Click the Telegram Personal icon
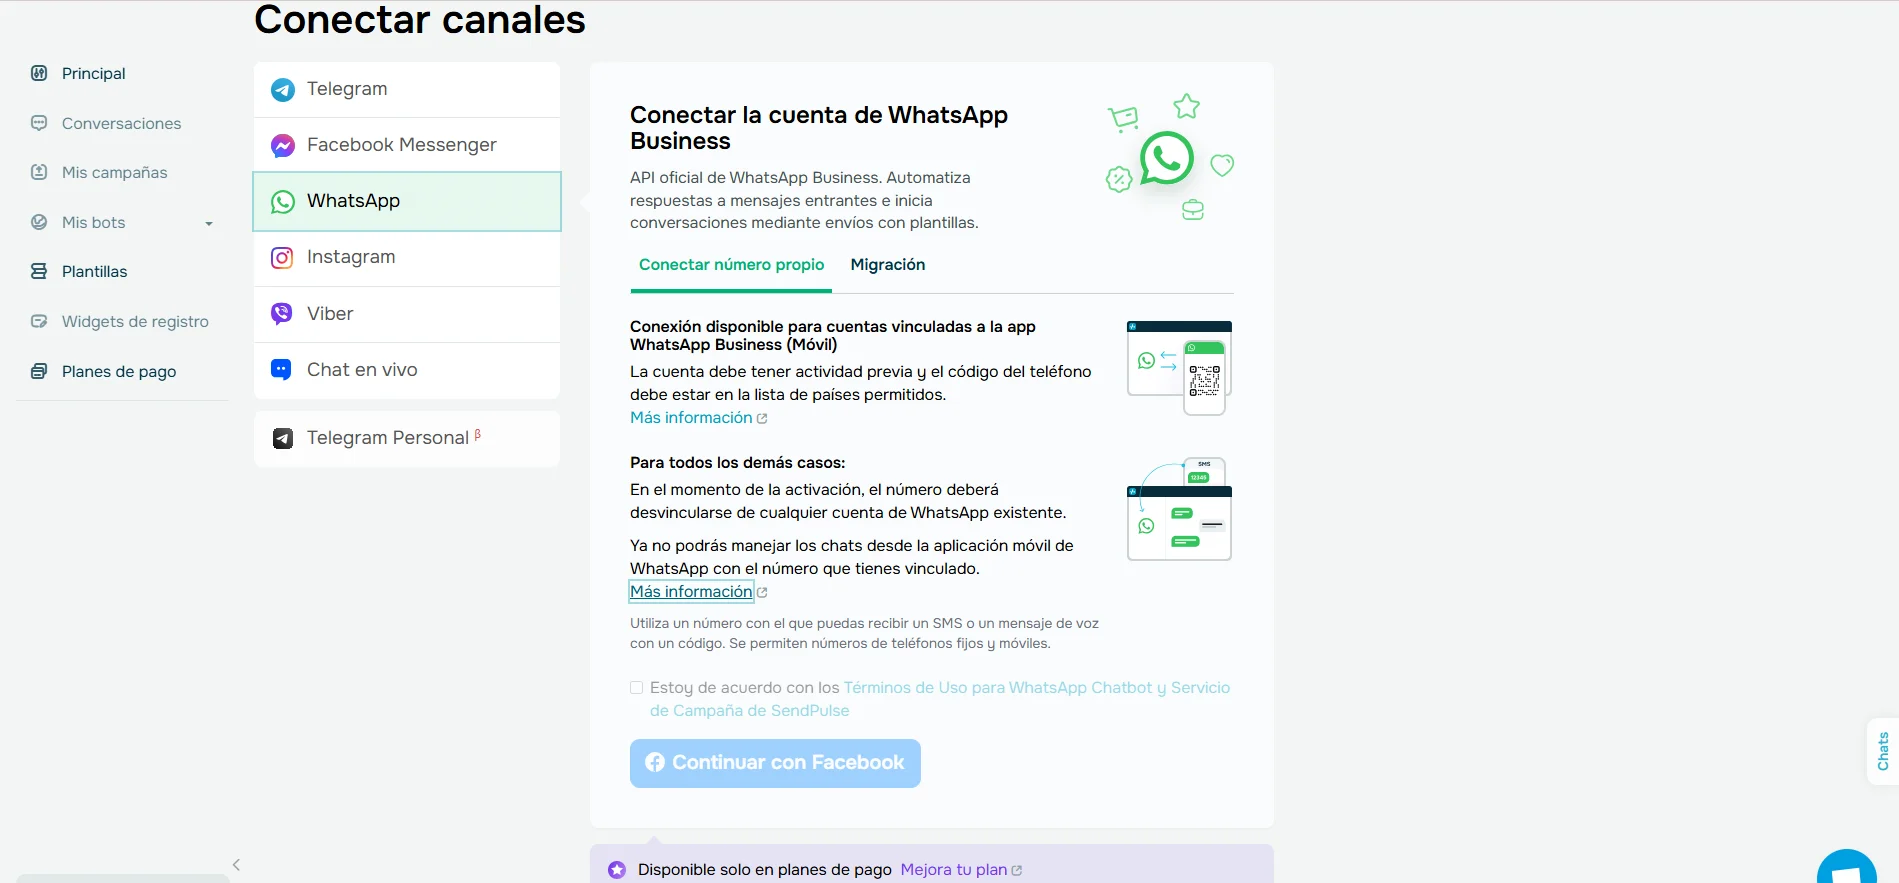The image size is (1899, 883). point(283,438)
